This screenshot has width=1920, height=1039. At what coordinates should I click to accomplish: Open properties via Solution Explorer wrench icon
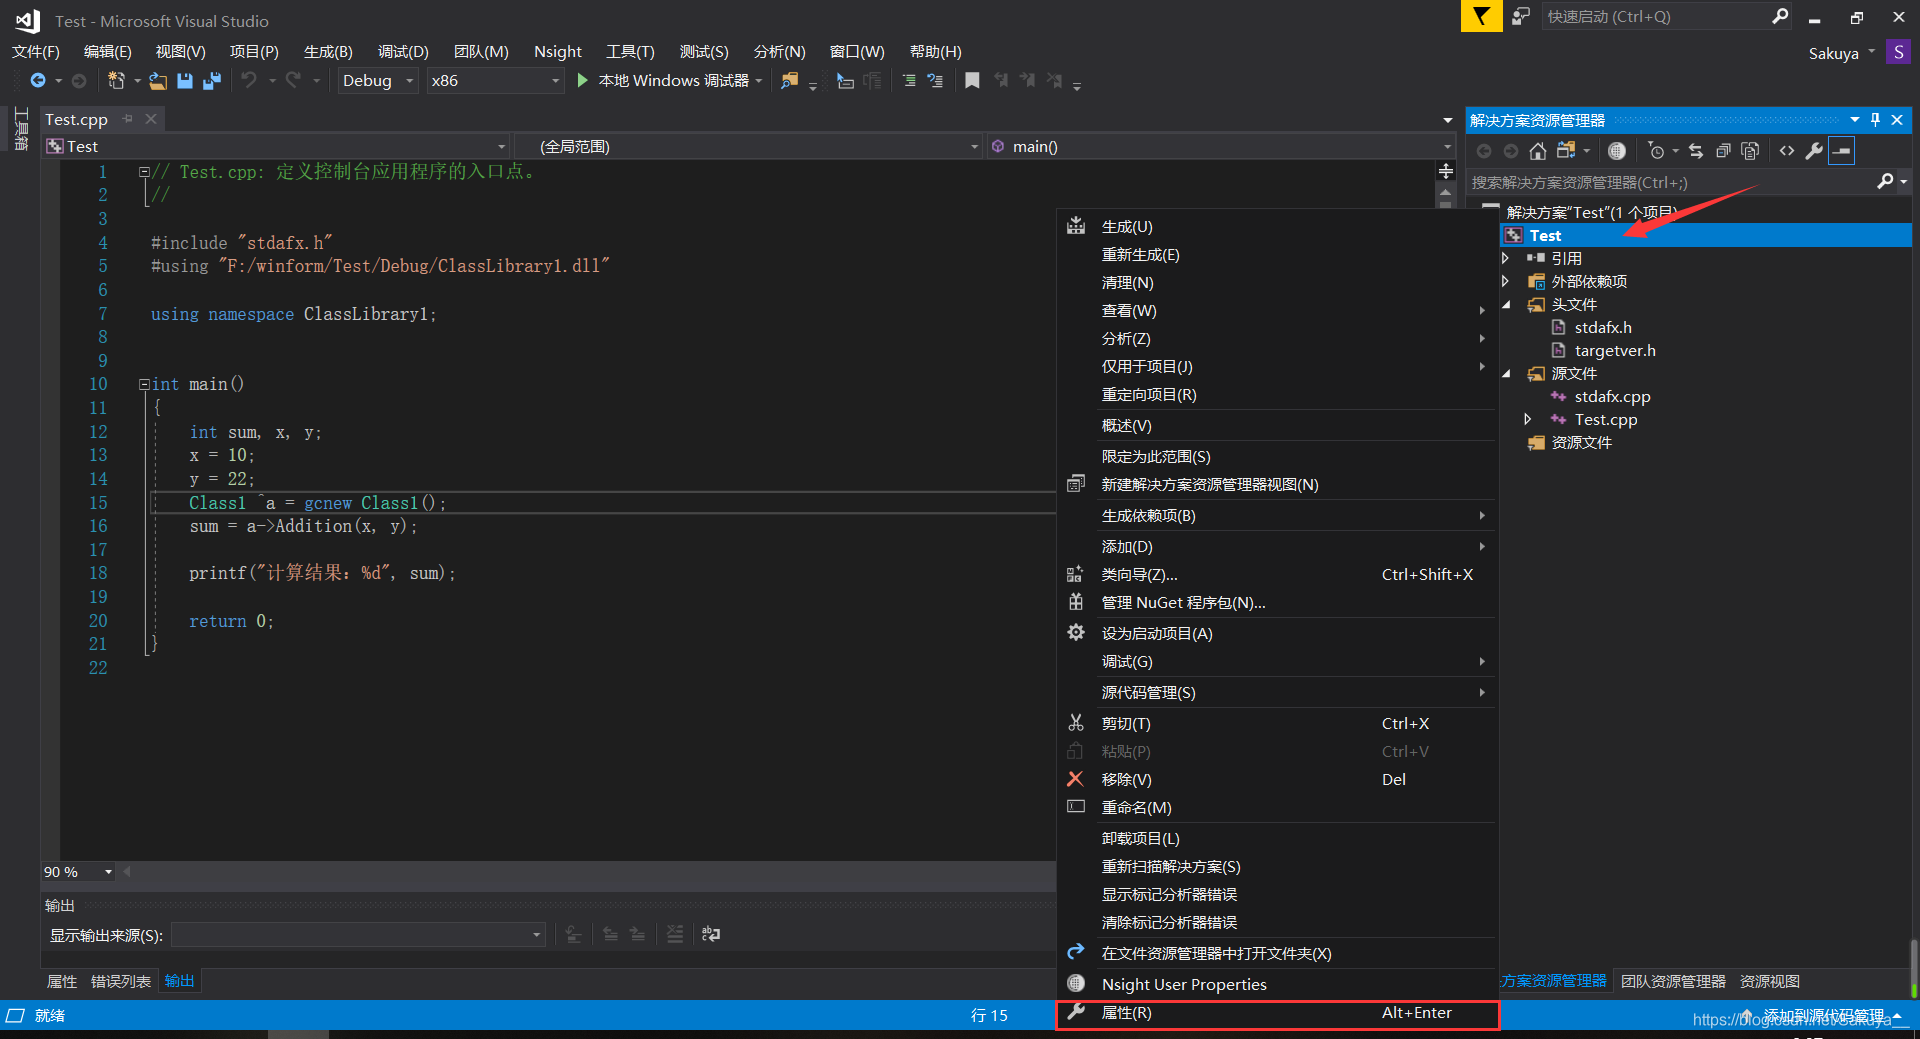[x=1814, y=151]
